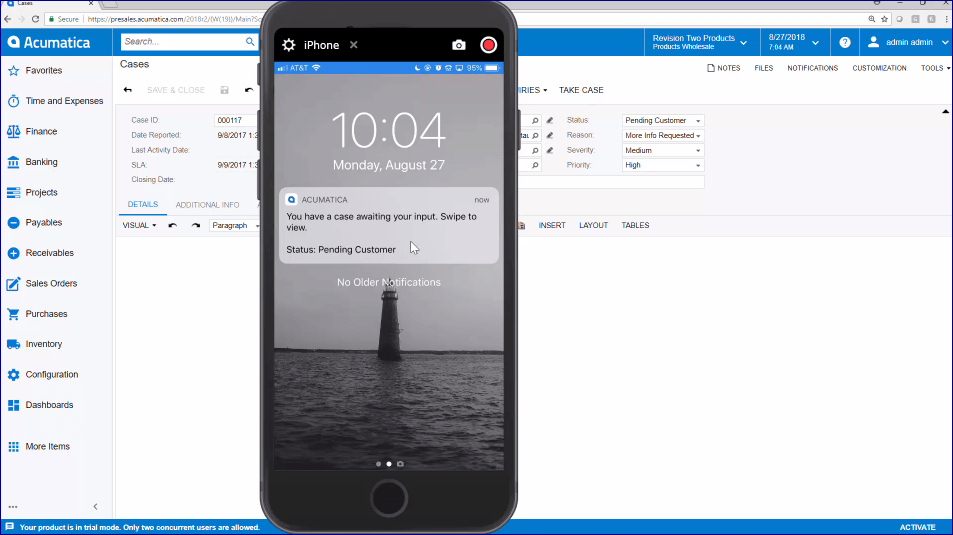Screen dimensions: 953x535
Task: Click undo in the rich text editor
Action: coord(173,226)
